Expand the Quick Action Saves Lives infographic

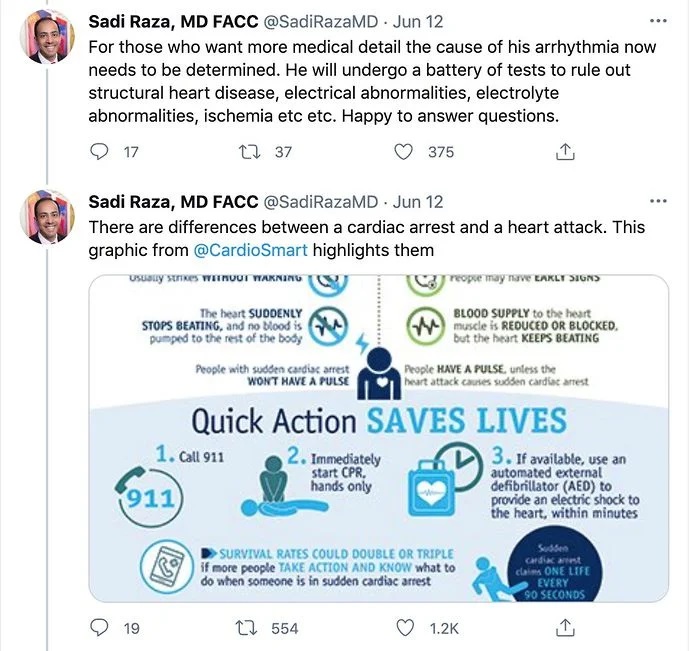[x=379, y=438]
